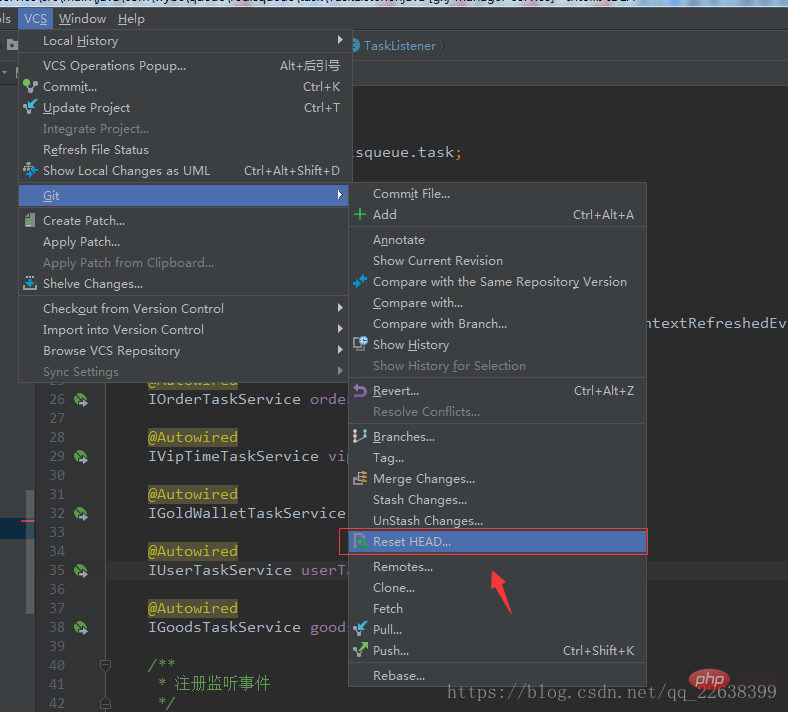
Task: Click the Update Project arrow icon
Action: click(30, 107)
